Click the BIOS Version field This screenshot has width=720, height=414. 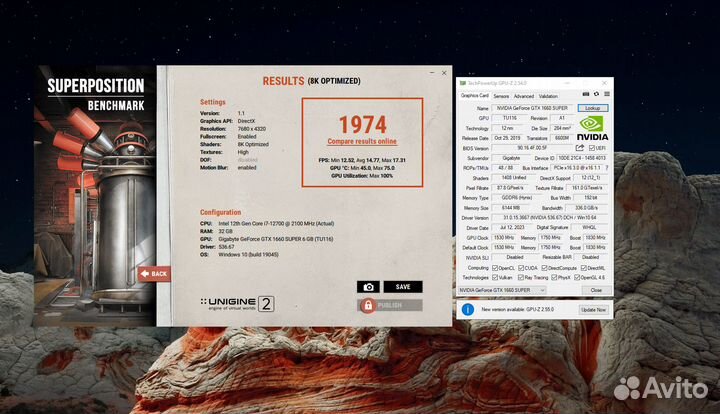[533, 148]
